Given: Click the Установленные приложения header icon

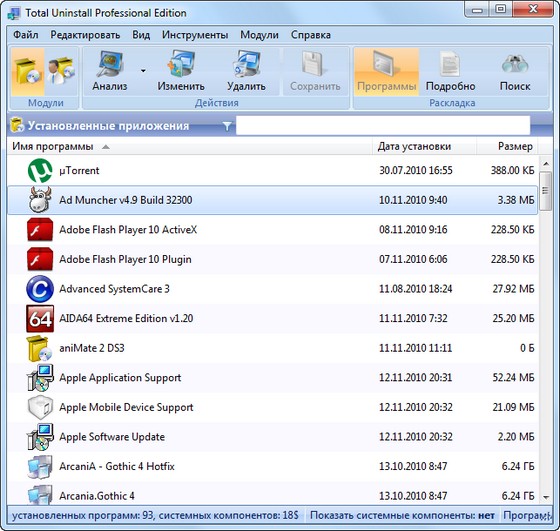Looking at the screenshot, I should pos(17,125).
